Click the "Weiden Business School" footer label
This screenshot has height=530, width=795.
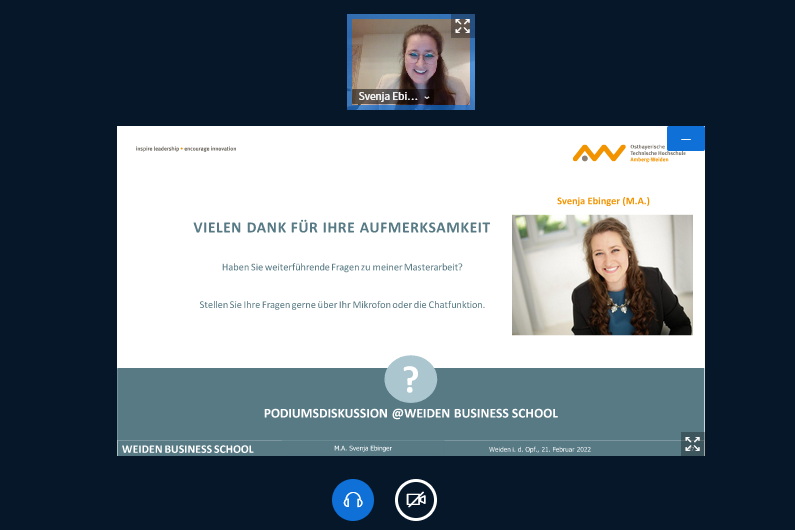tap(188, 449)
